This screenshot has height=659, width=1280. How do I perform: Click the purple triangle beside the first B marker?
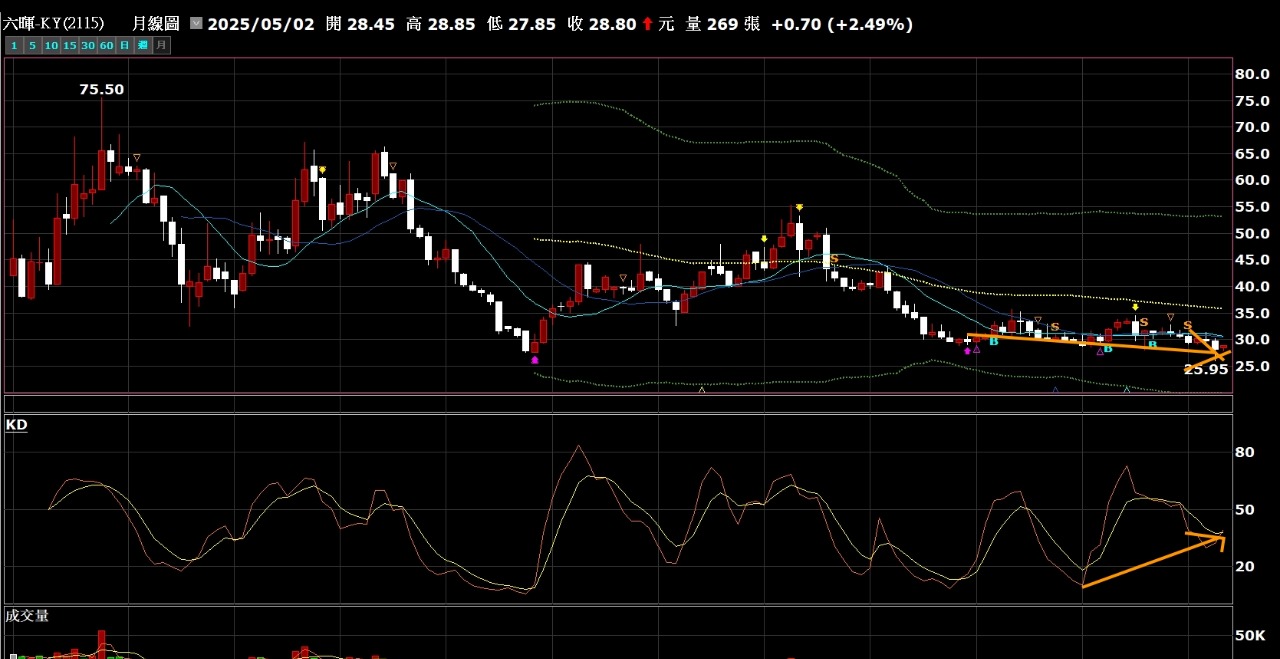tap(977, 349)
